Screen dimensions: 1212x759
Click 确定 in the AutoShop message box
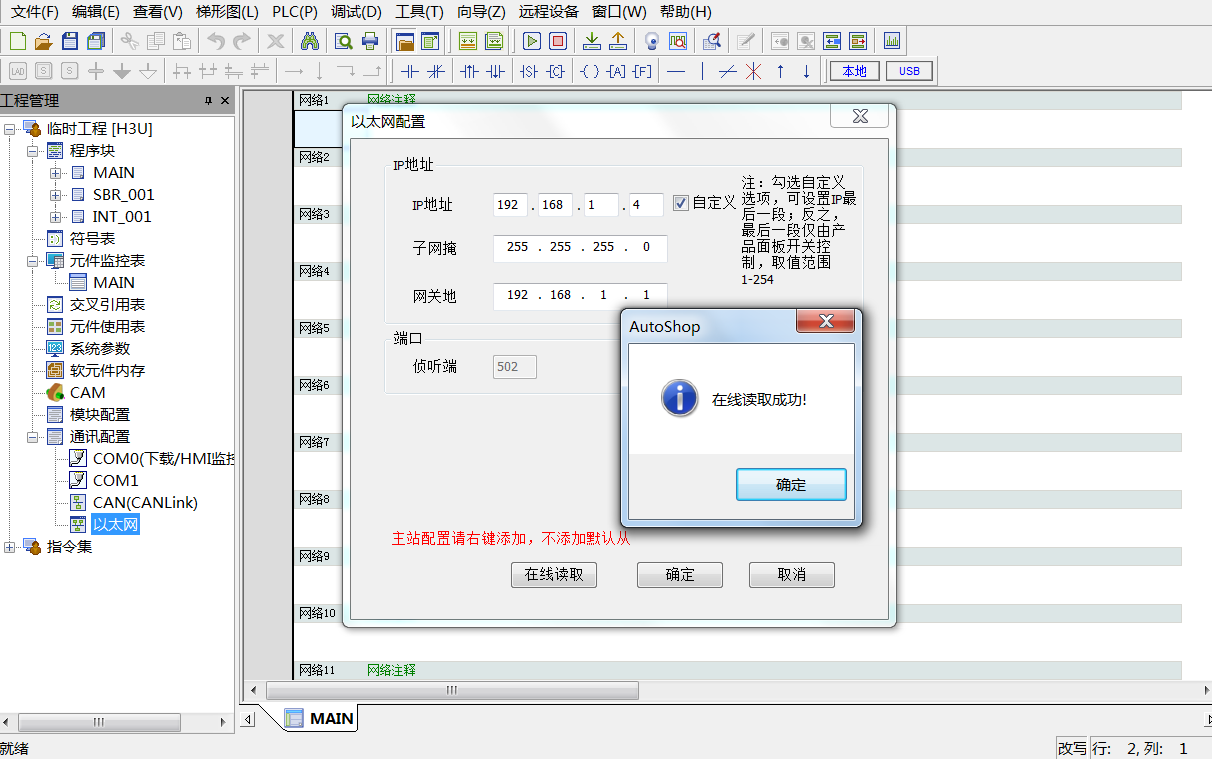(x=790, y=485)
